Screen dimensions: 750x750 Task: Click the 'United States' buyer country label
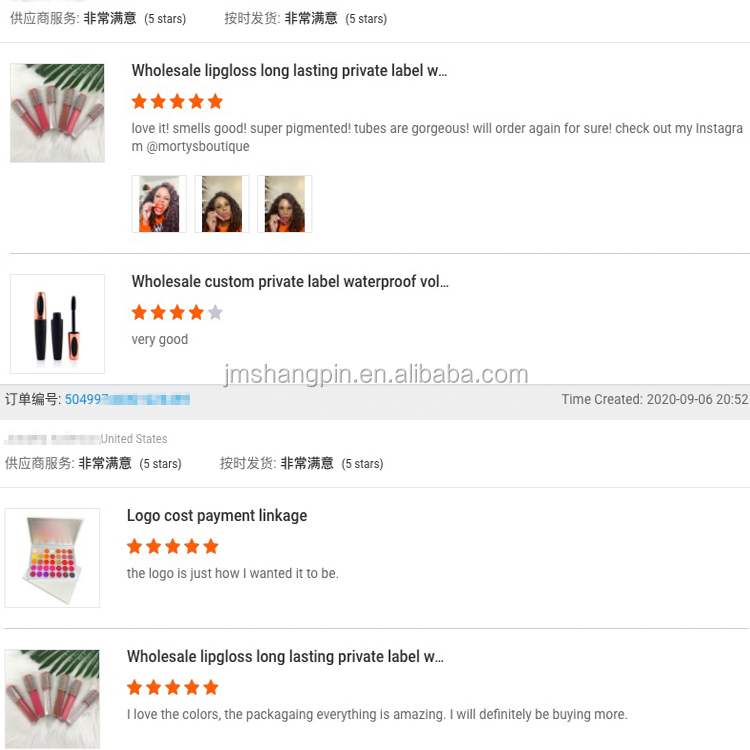pos(134,439)
